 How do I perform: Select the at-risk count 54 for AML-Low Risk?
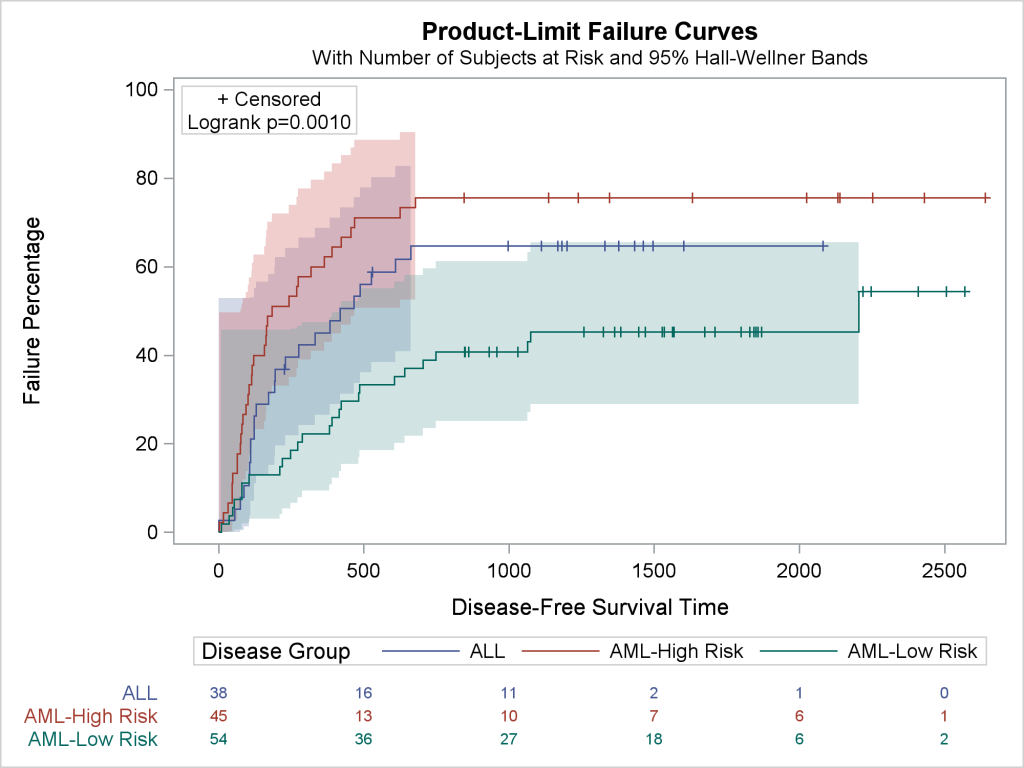tap(219, 740)
